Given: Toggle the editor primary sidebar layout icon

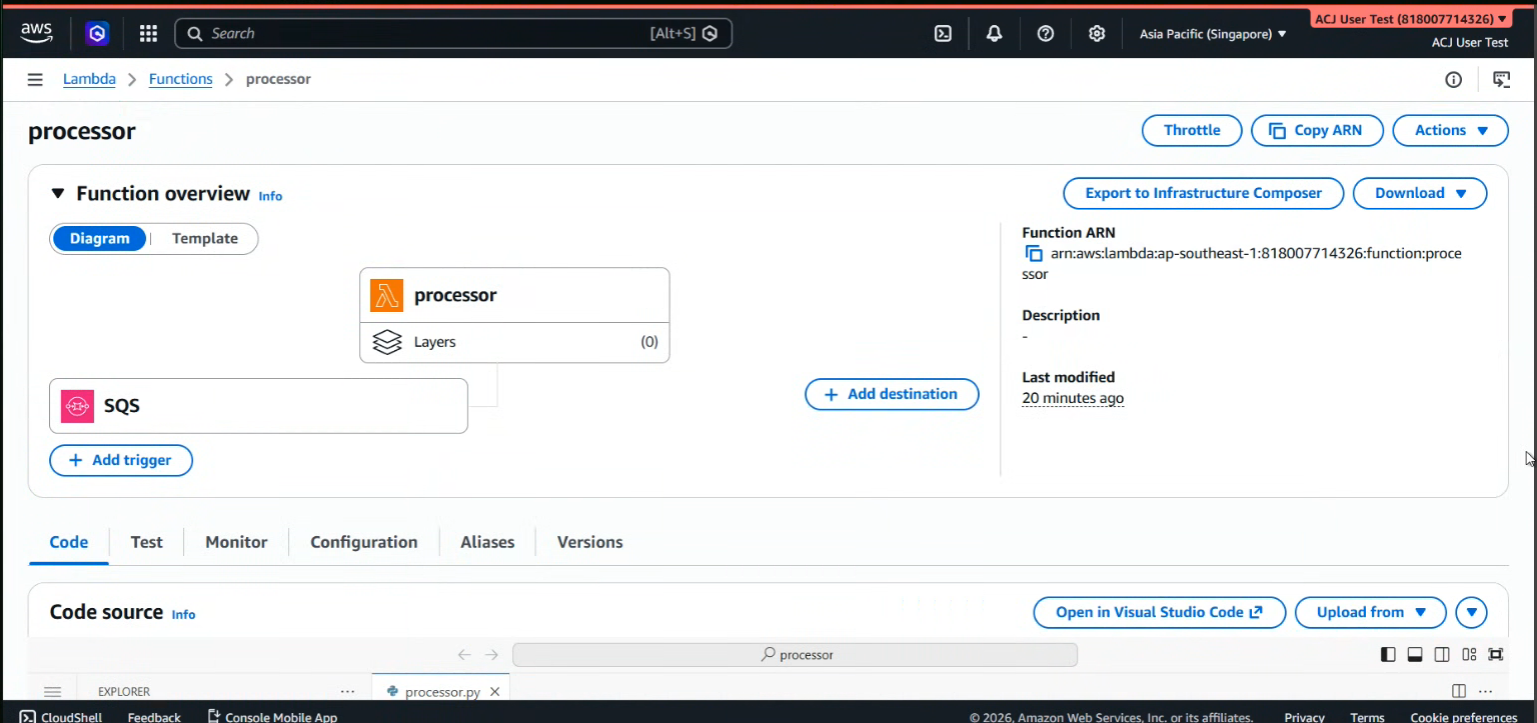Looking at the screenshot, I should (1388, 655).
